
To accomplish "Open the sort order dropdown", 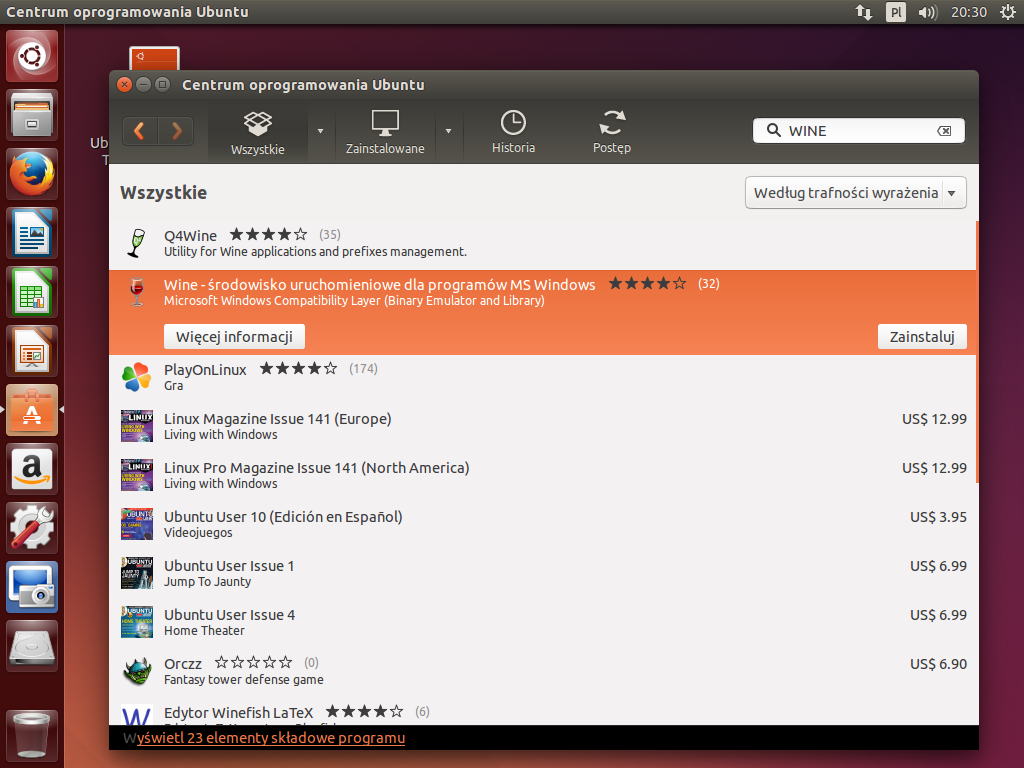I will point(855,193).
